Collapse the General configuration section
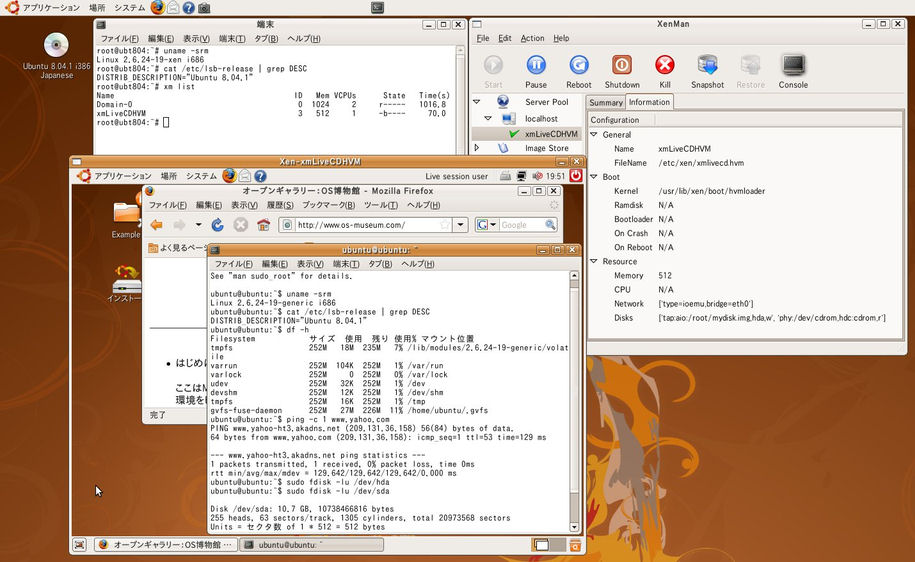The width and height of the screenshot is (915, 562). coord(594,134)
